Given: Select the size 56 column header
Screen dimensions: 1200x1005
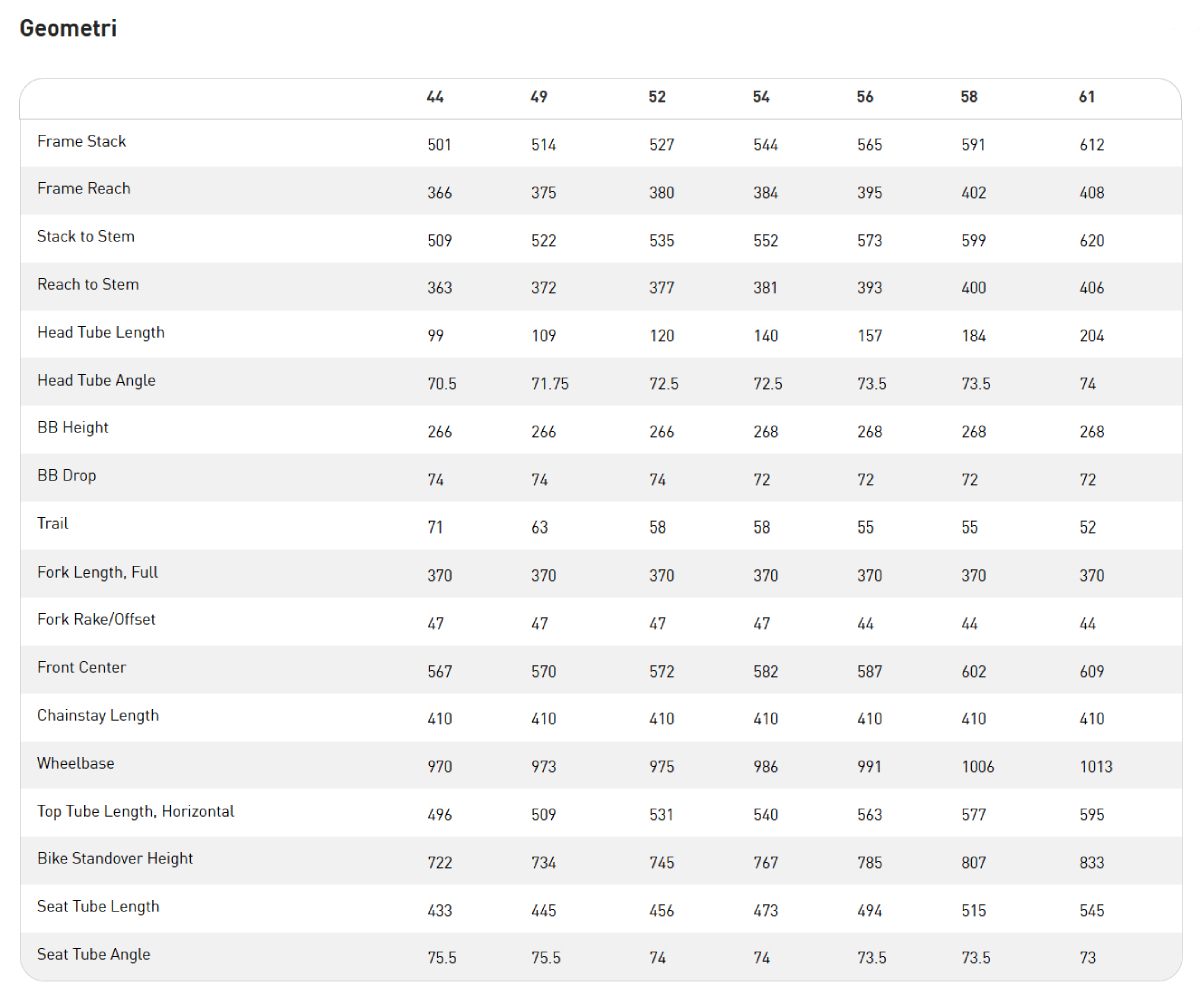Looking at the screenshot, I should point(865,97).
